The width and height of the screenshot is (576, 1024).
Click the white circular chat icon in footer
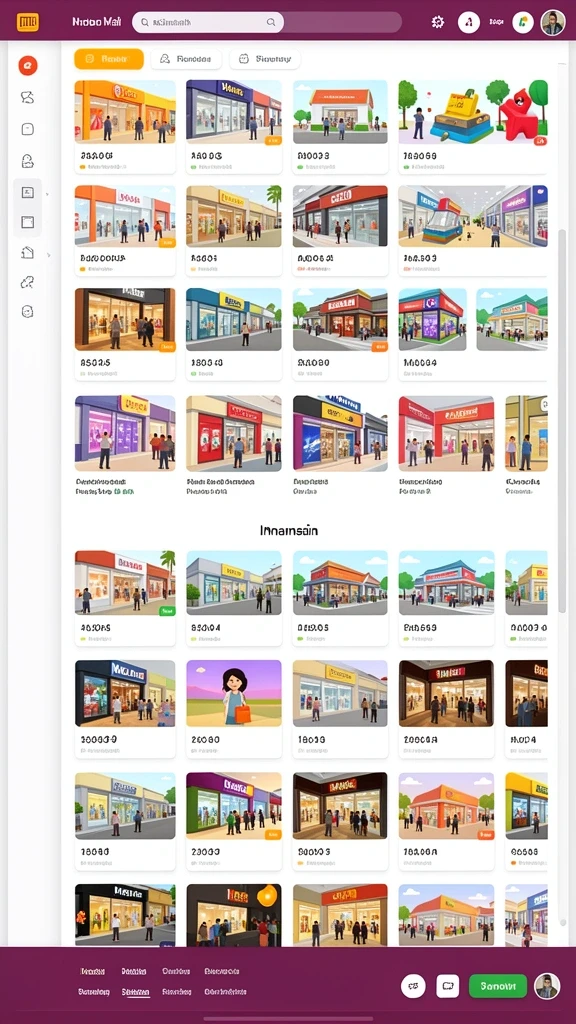pos(413,985)
